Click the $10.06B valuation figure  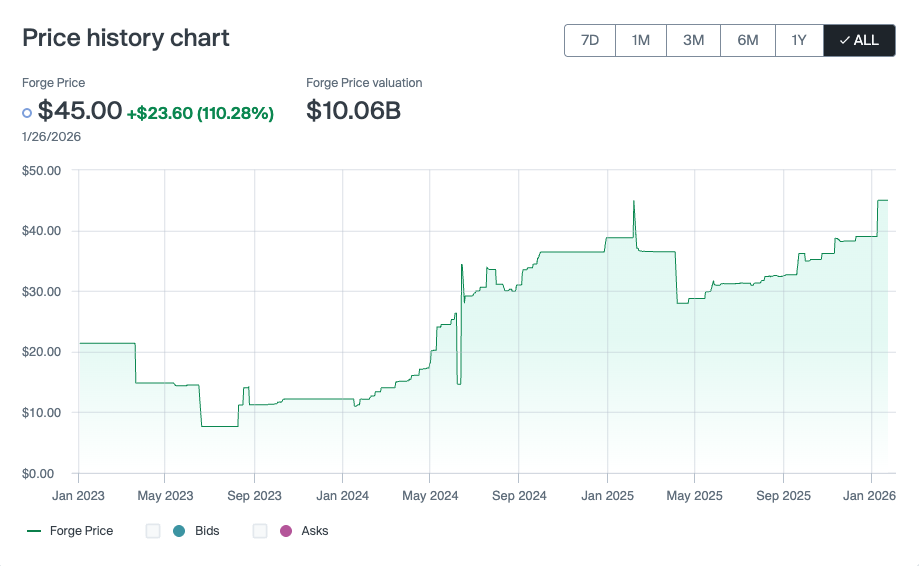(353, 110)
